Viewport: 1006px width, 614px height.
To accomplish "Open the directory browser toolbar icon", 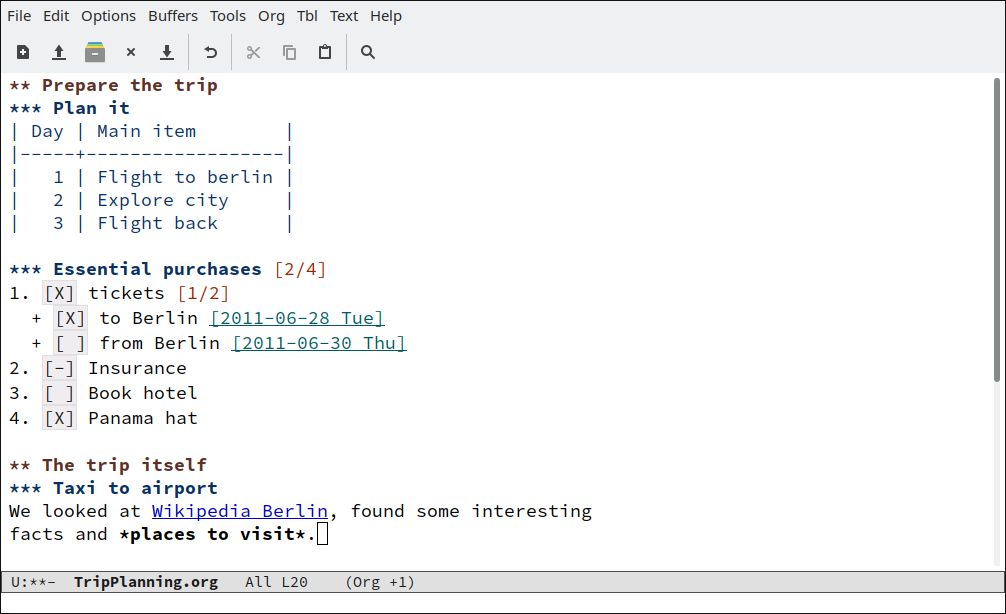I will click(95, 52).
